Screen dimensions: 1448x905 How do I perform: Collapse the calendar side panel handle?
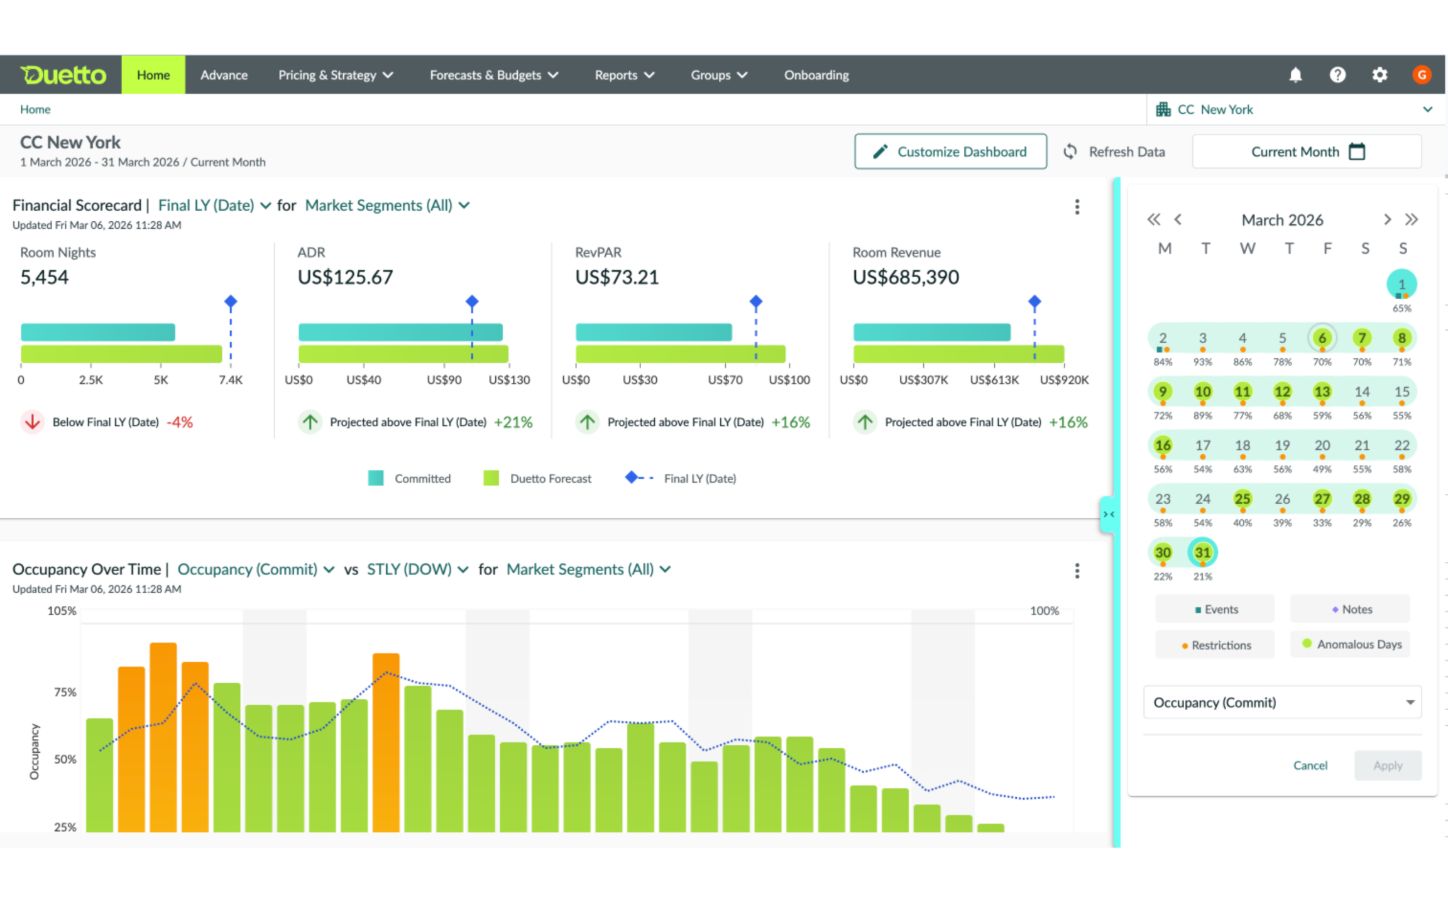click(1108, 514)
